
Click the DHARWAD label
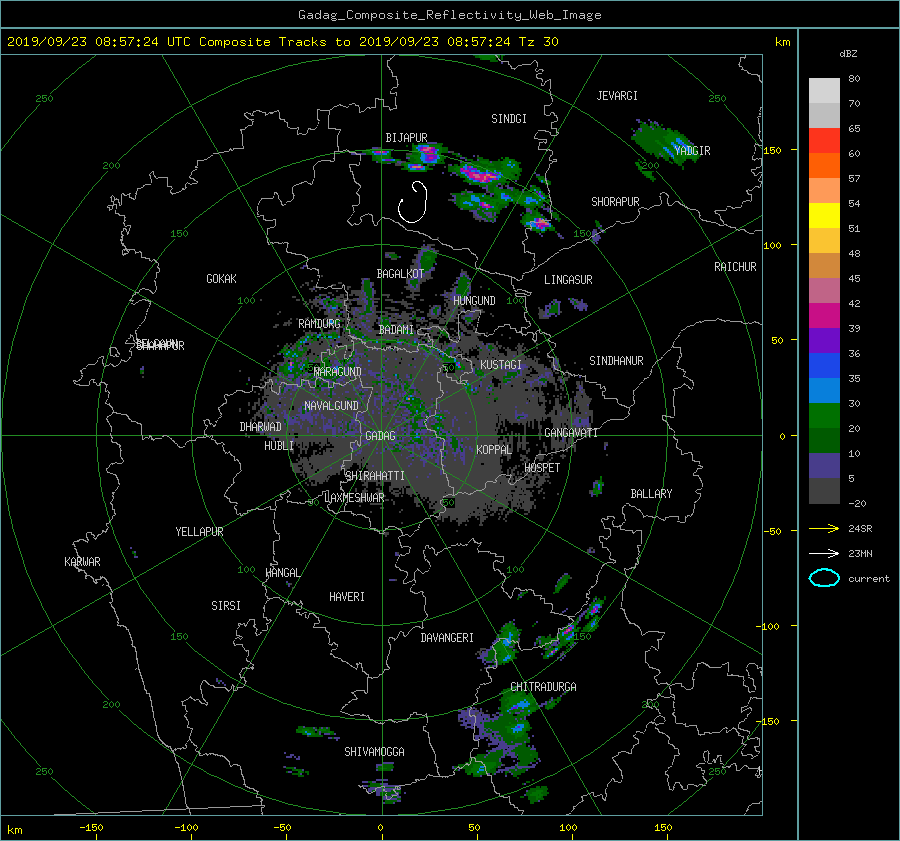coord(261,427)
